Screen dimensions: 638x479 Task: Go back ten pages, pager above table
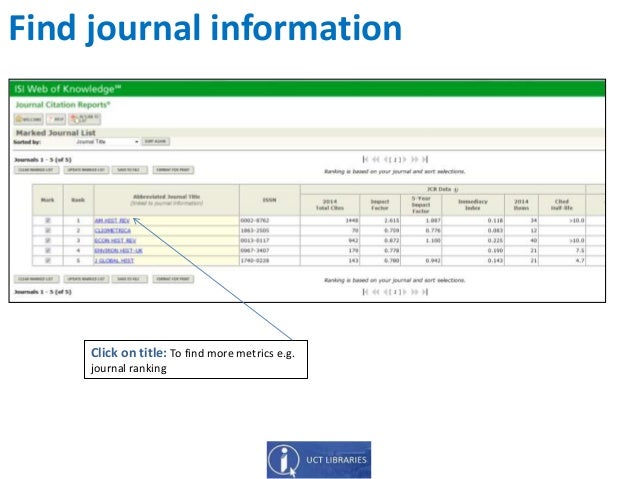376,159
